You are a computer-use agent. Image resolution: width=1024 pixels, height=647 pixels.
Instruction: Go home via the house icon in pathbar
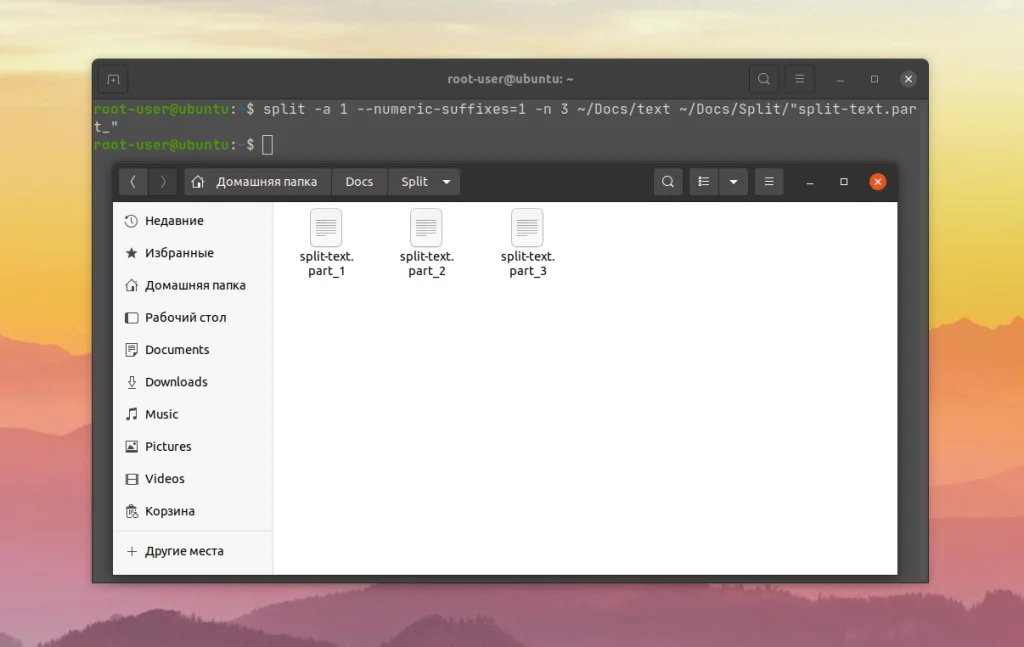coord(196,182)
